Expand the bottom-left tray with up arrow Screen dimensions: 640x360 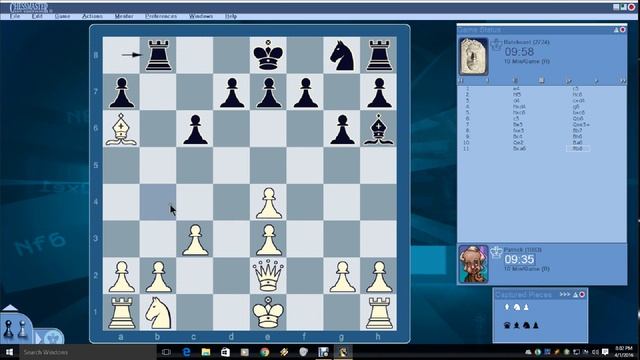click(10, 308)
